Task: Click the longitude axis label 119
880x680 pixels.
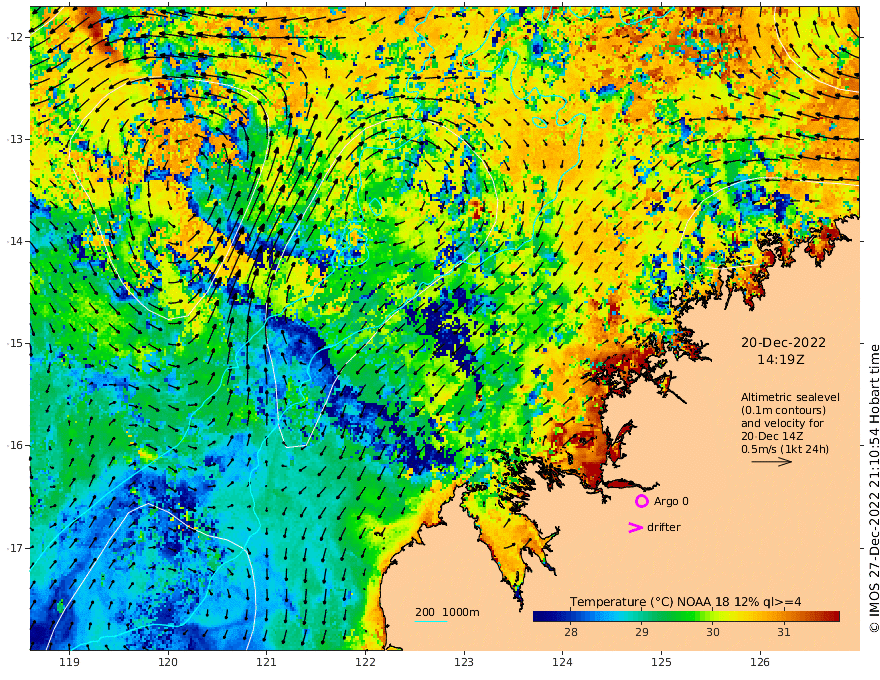Action: 70,662
